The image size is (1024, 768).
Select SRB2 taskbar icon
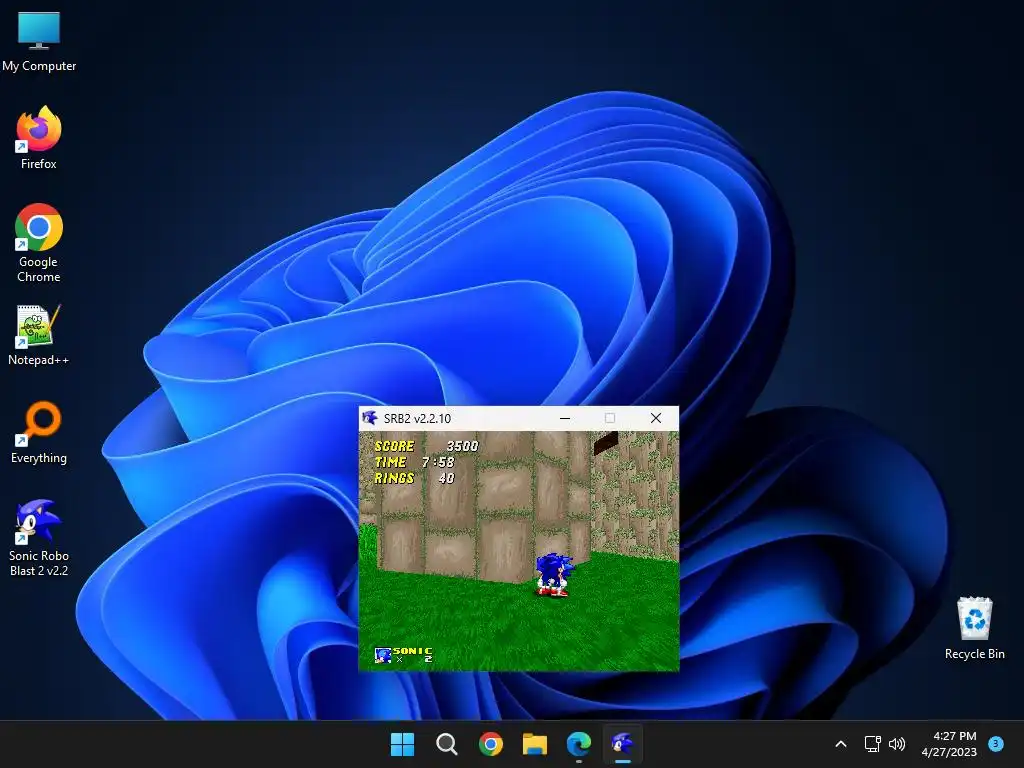coord(622,744)
